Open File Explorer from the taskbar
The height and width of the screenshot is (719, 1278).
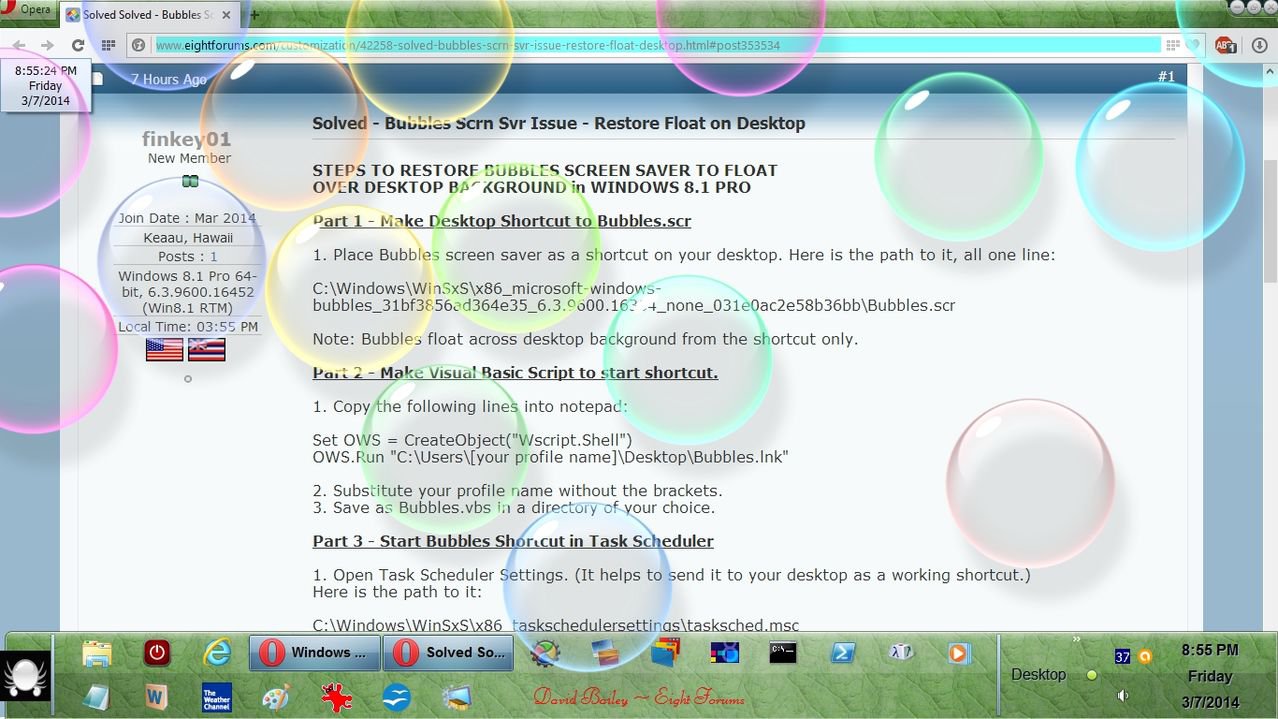tap(97, 653)
